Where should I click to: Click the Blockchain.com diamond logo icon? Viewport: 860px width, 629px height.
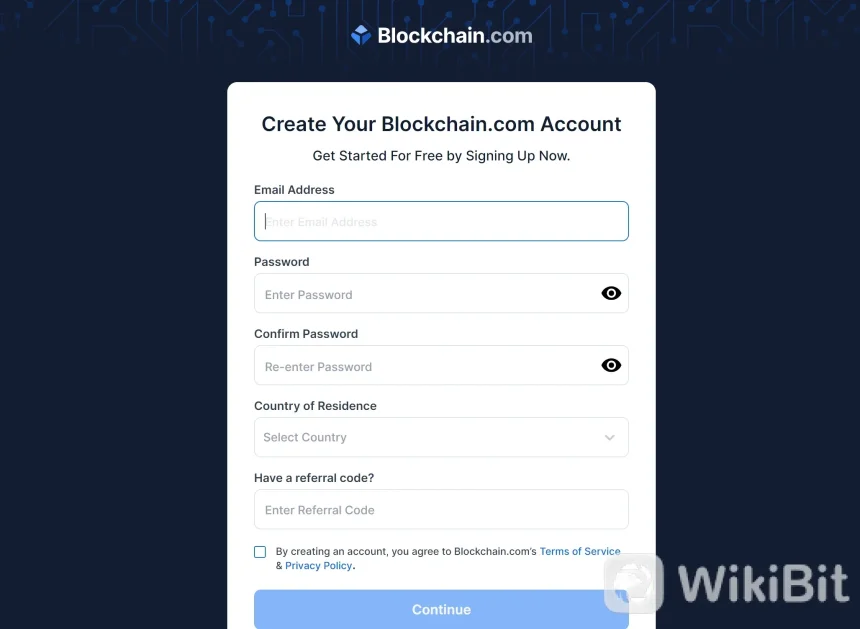pyautogui.click(x=361, y=36)
